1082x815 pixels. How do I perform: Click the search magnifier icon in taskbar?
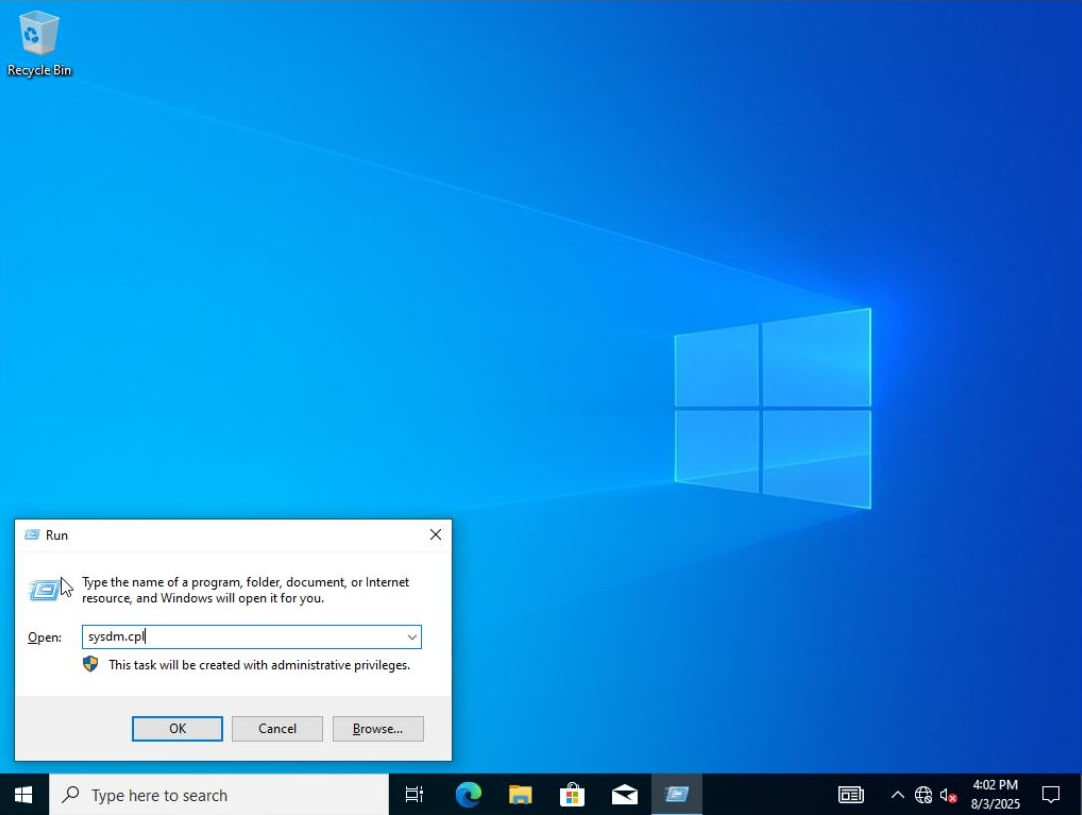tap(70, 795)
